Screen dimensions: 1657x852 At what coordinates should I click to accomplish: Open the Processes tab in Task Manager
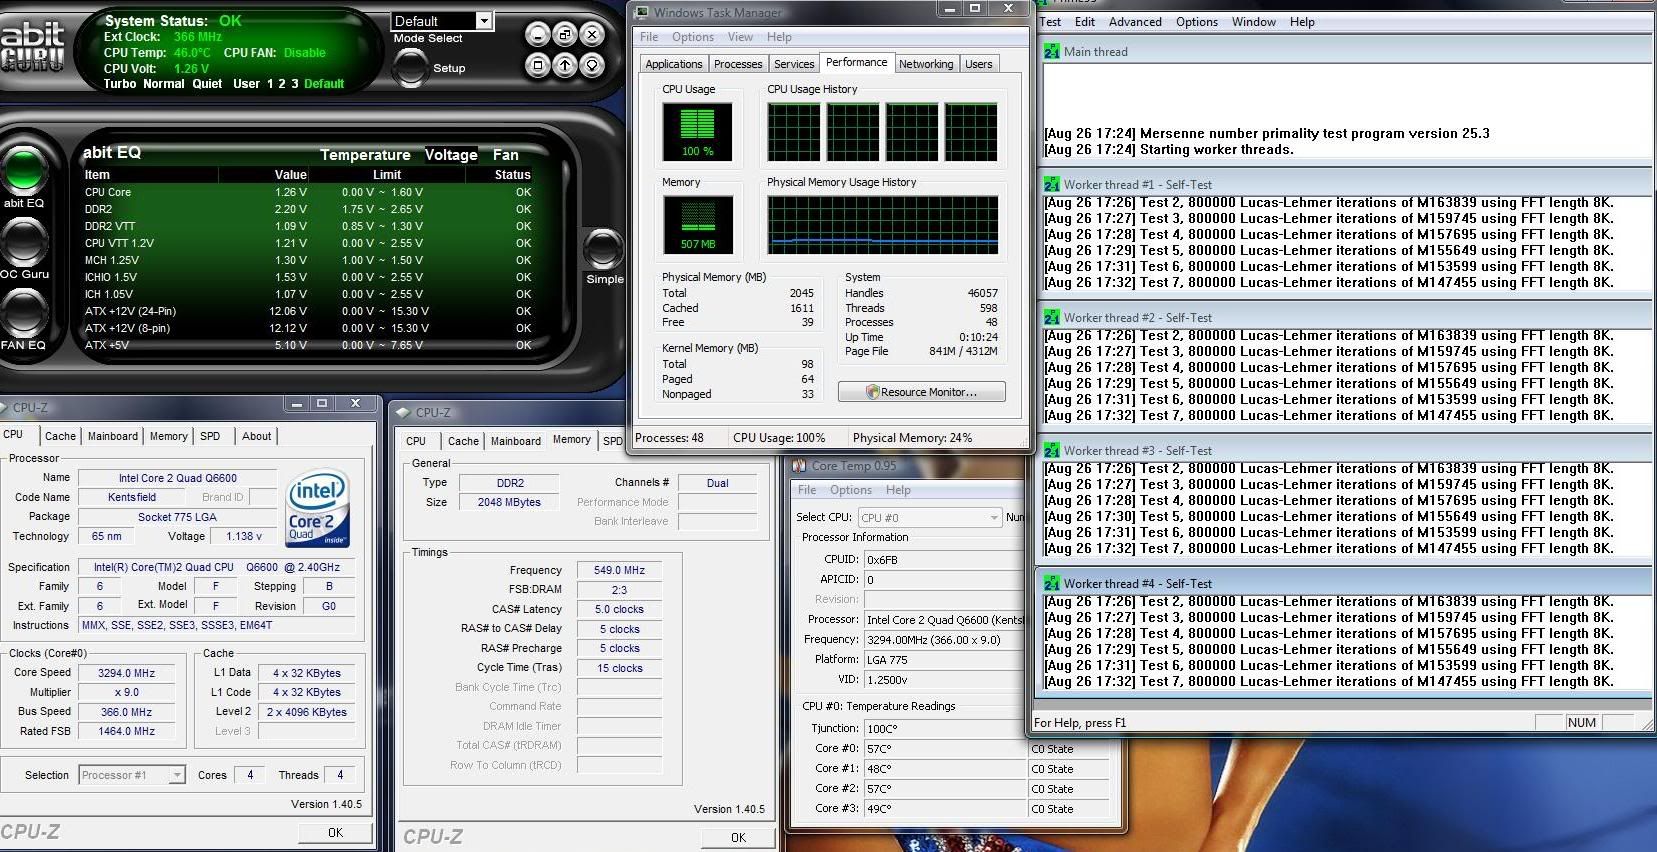point(738,64)
